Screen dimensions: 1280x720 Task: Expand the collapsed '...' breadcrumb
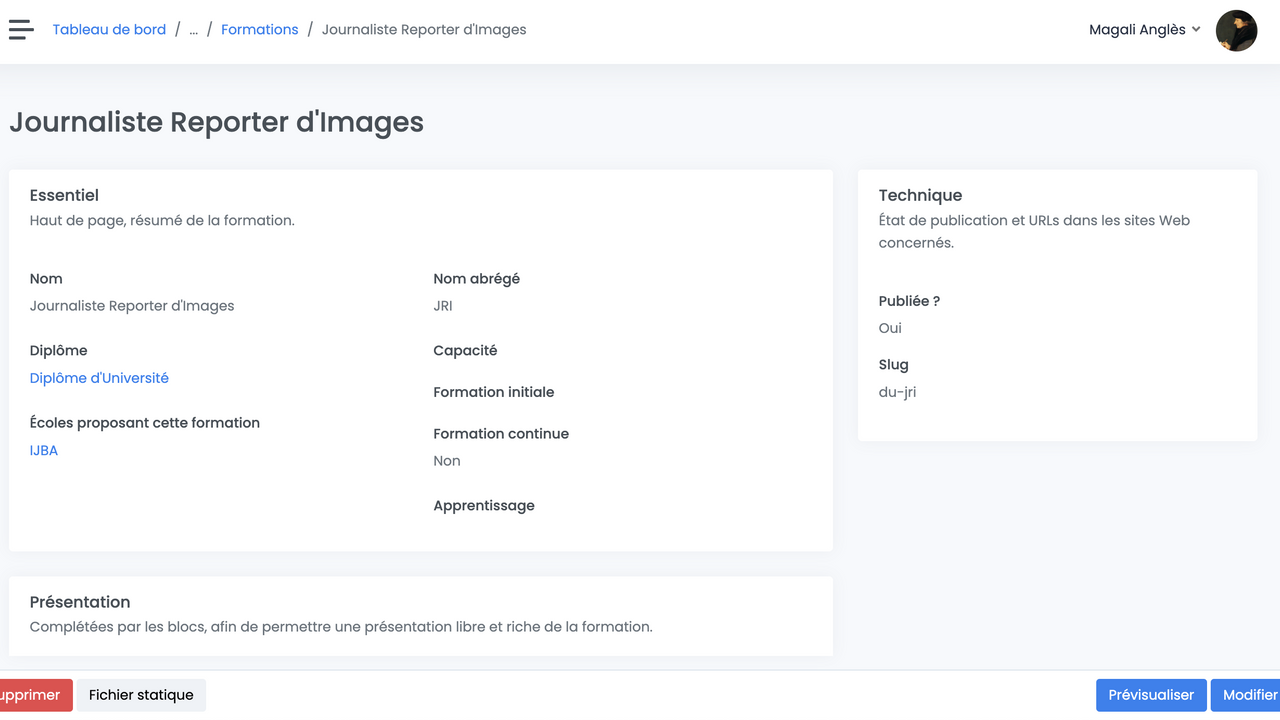[194, 30]
